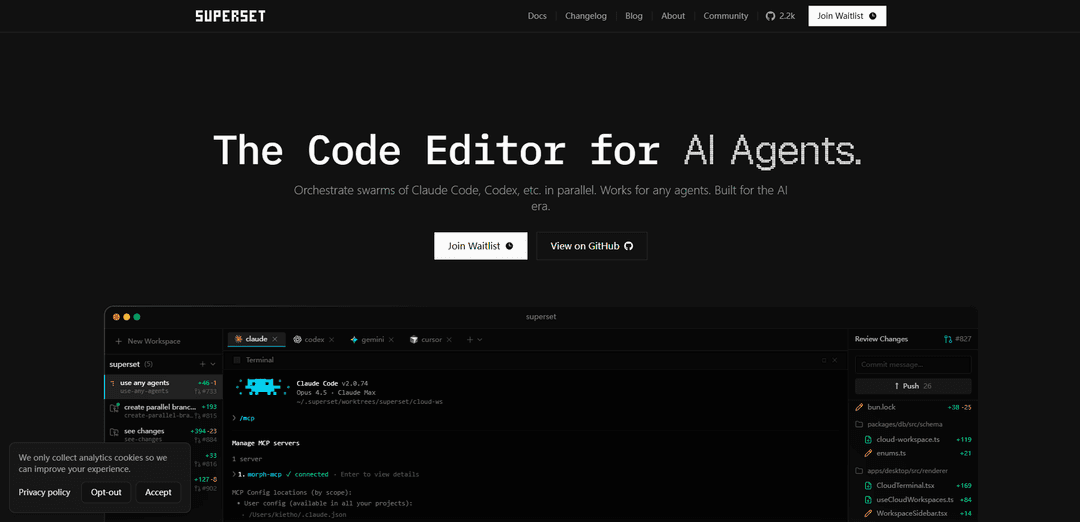
Task: Open the new tab dropdown chevron after cursor
Action: [480, 340]
